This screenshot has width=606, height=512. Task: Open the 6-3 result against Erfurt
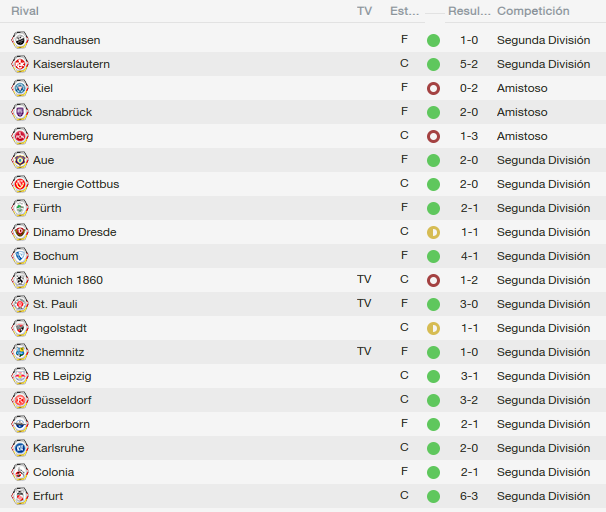click(x=469, y=496)
